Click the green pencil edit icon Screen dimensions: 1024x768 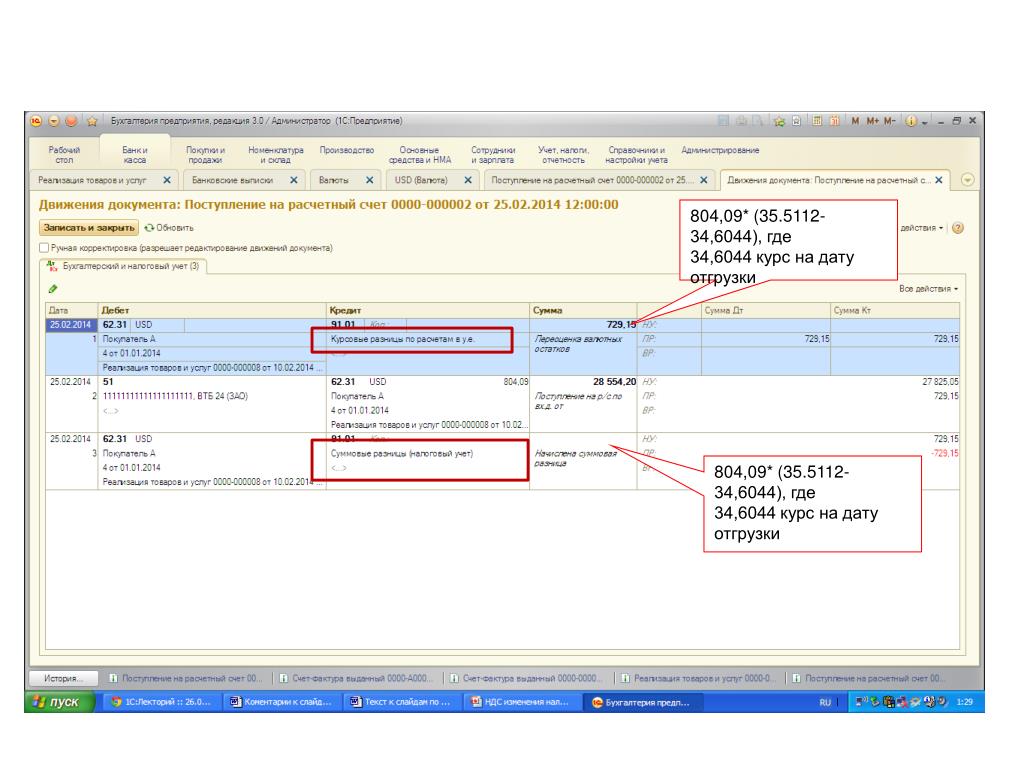[x=51, y=289]
